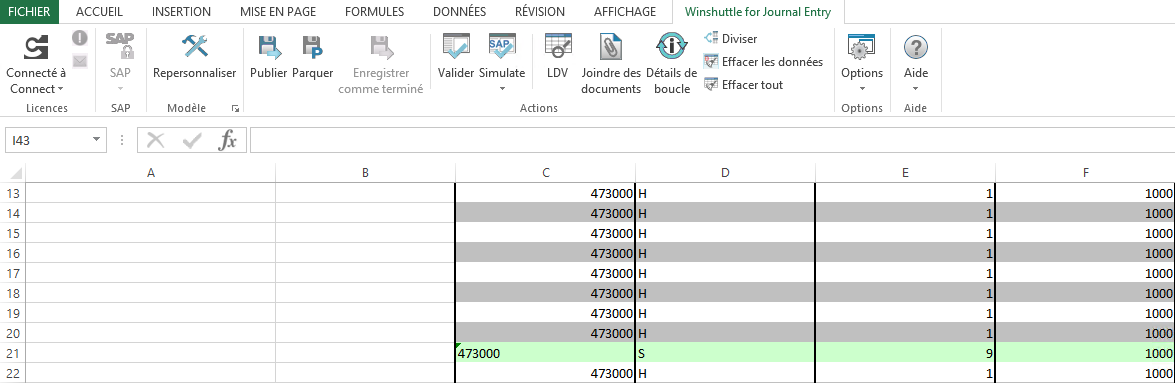Select row 13 header
This screenshot has height=383, width=1175.
(13, 193)
